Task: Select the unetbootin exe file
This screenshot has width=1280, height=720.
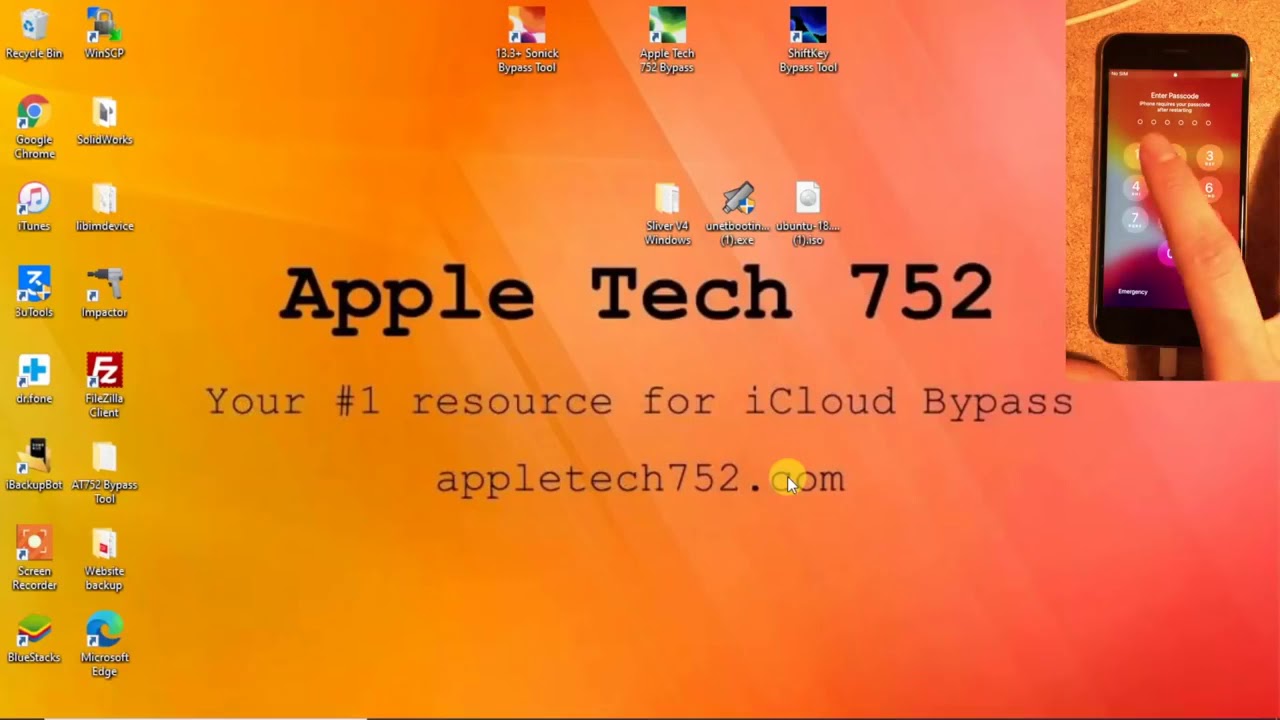Action: coord(738,214)
